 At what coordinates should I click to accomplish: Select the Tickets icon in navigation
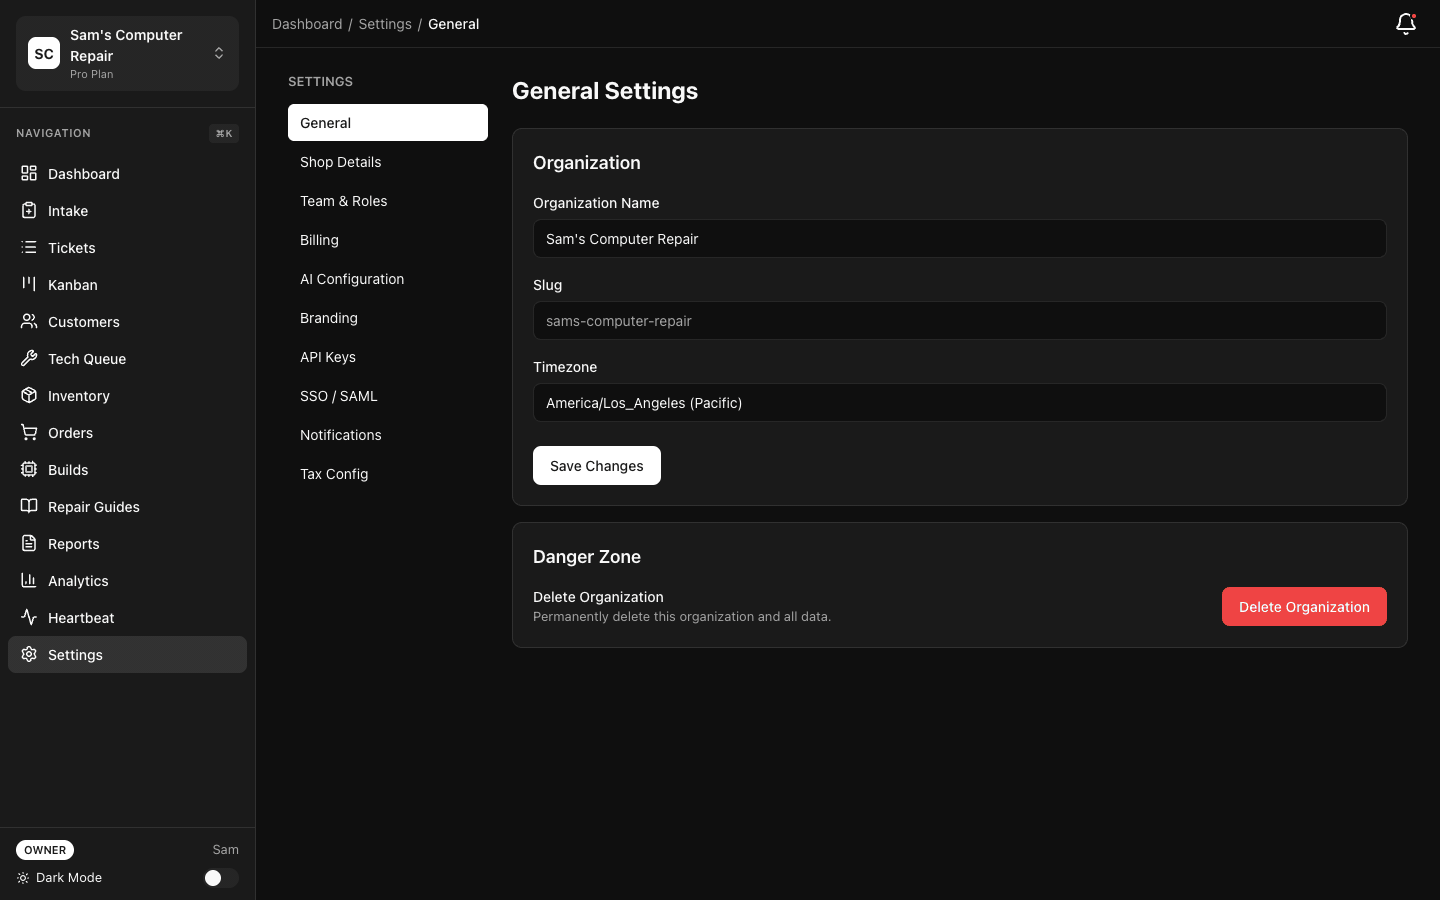[x=29, y=247]
